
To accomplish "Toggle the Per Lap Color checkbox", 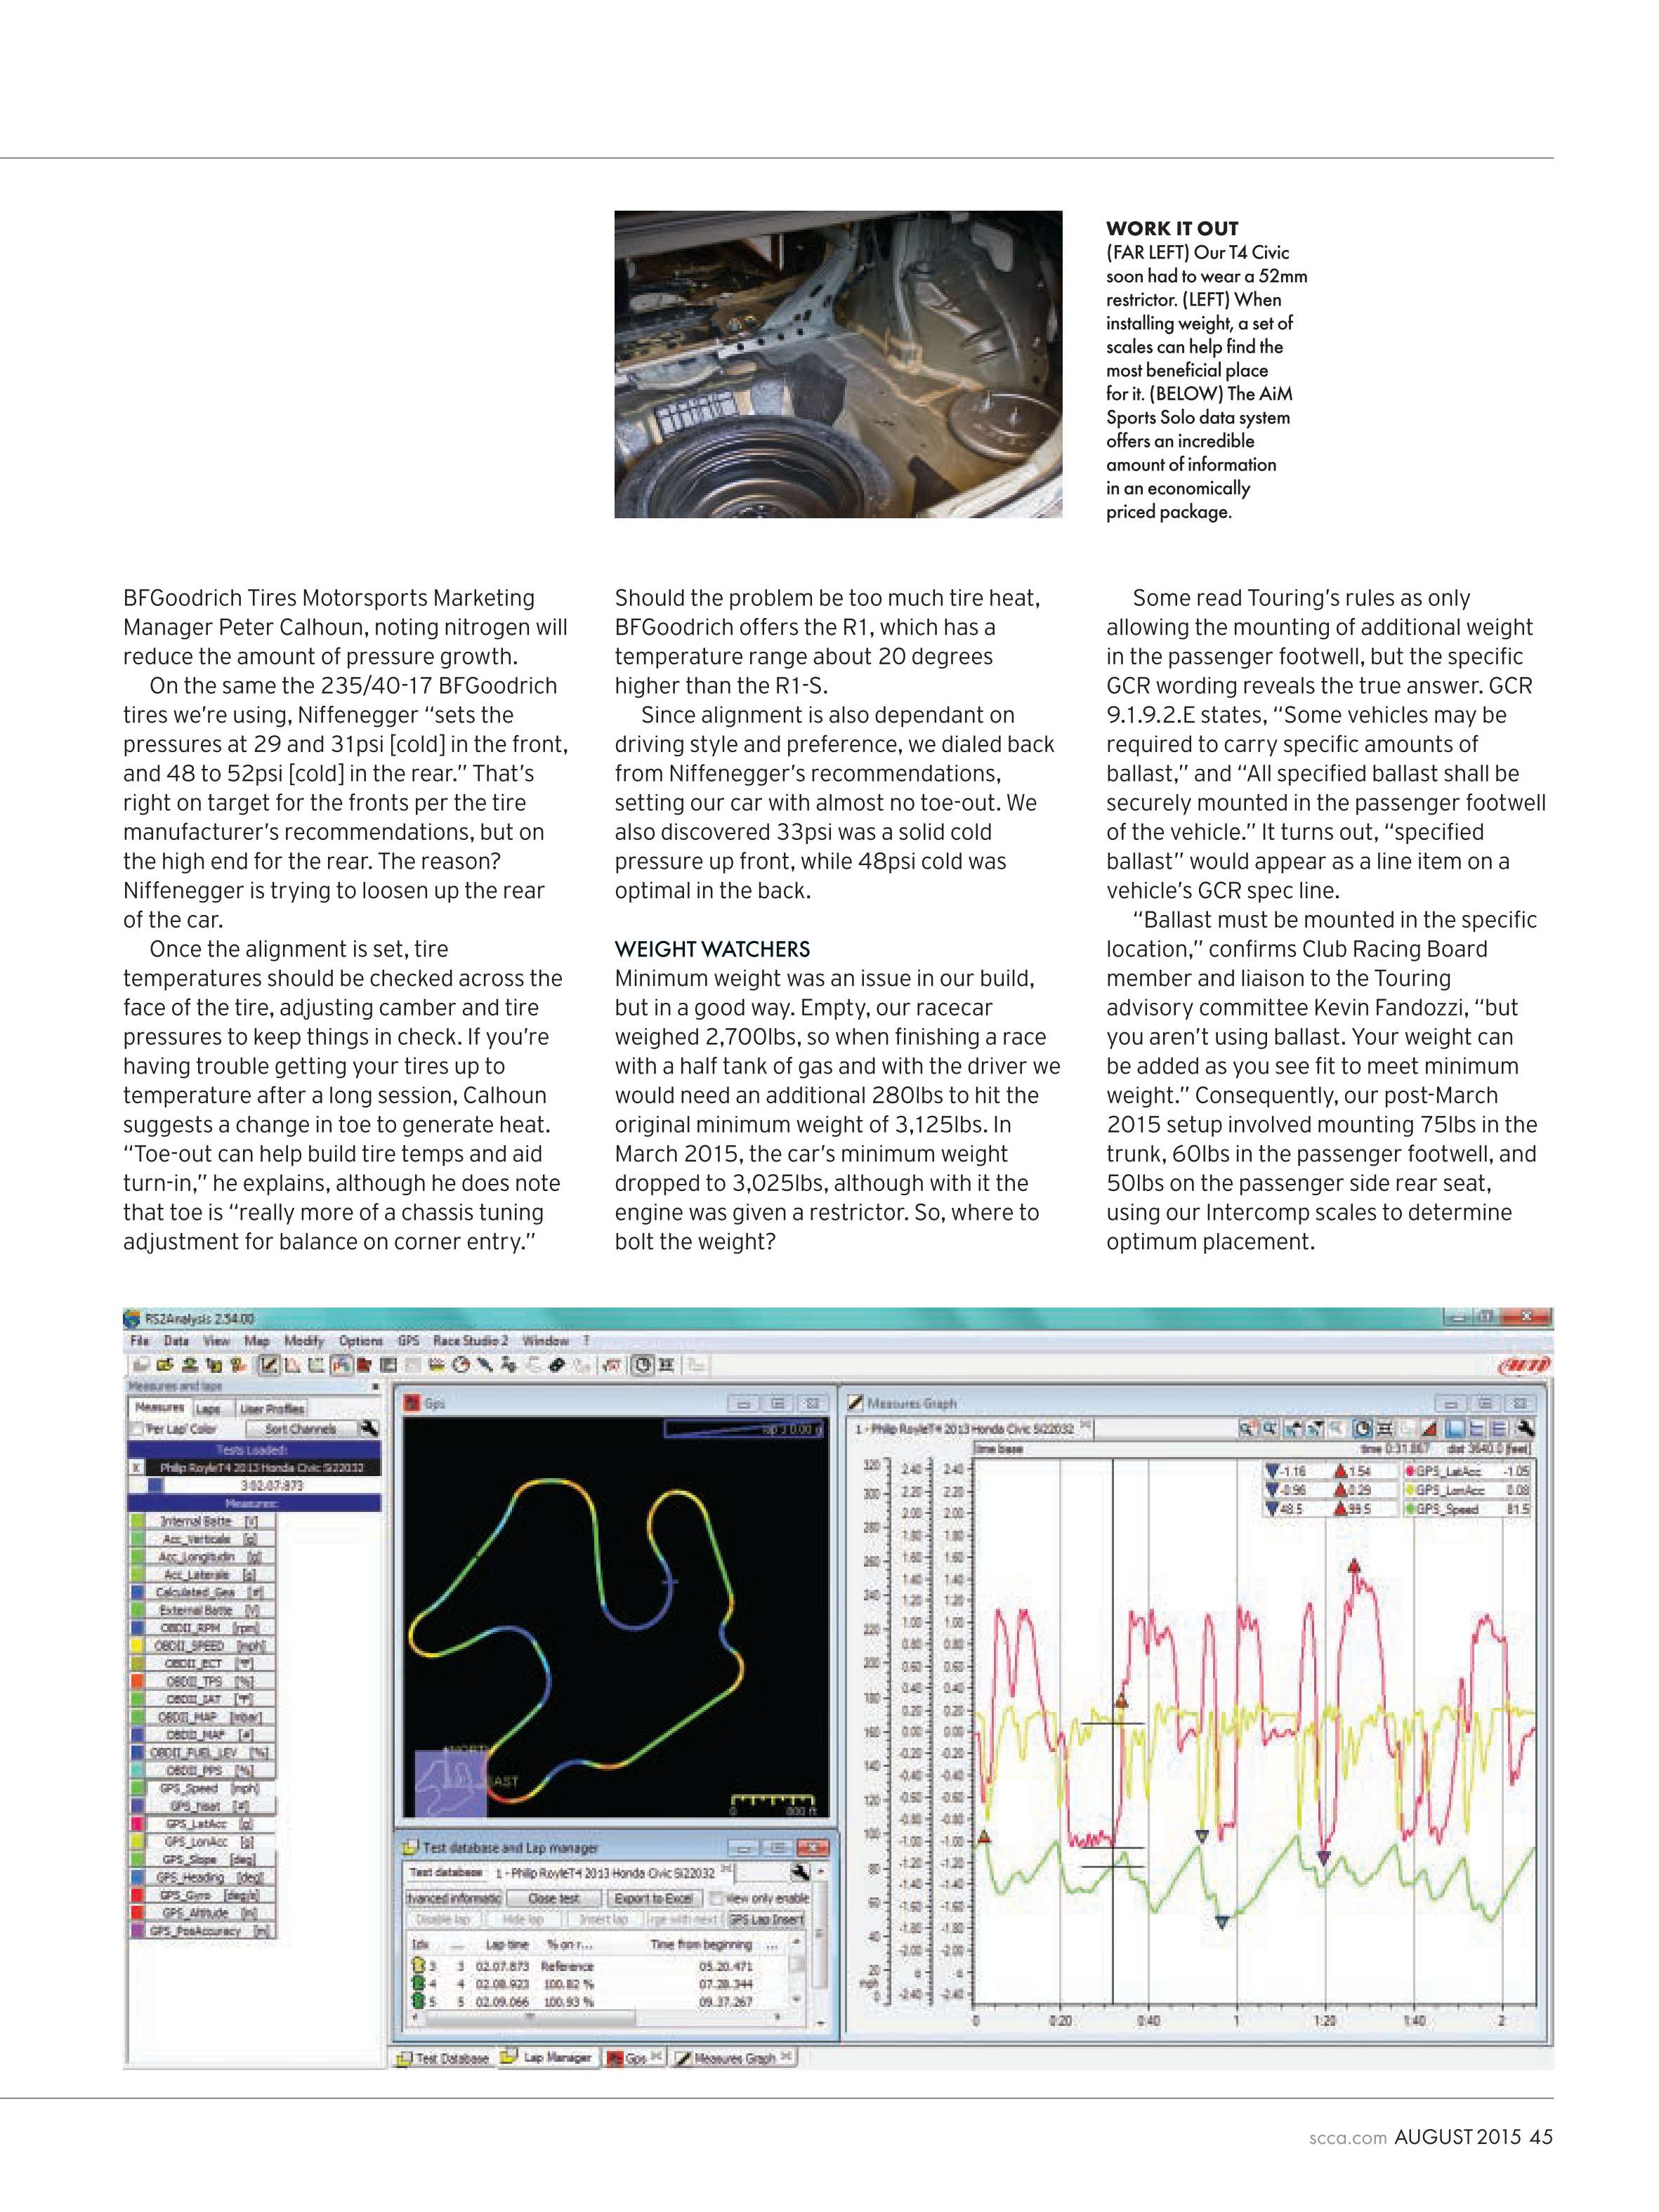I will 137,1429.
